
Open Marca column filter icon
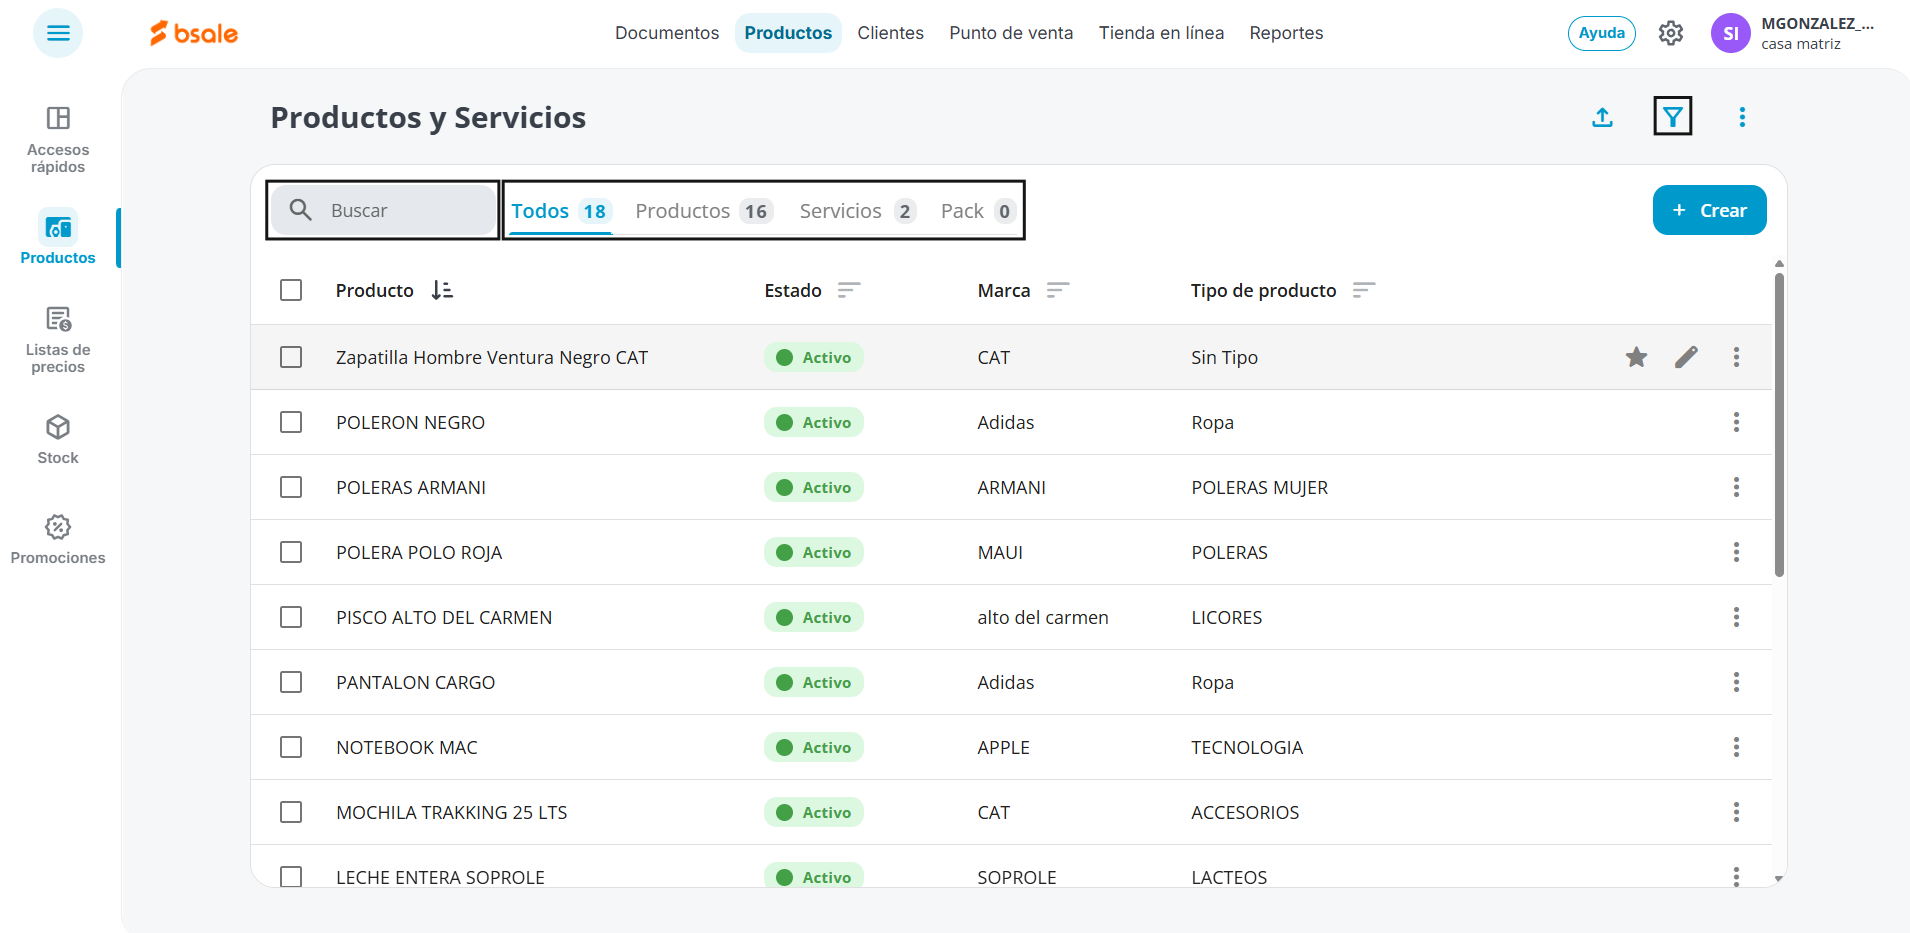click(x=1058, y=290)
